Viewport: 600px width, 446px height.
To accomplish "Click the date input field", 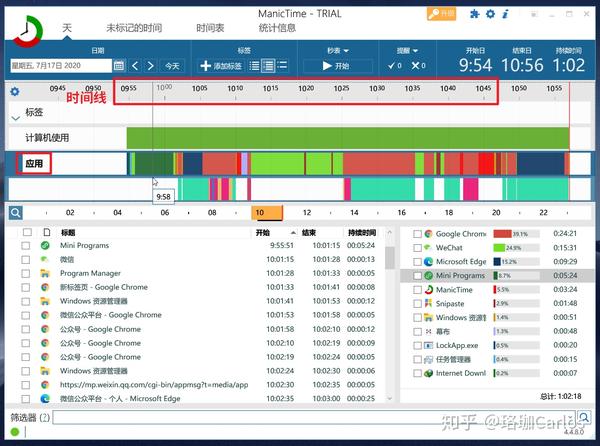I will [61, 66].
